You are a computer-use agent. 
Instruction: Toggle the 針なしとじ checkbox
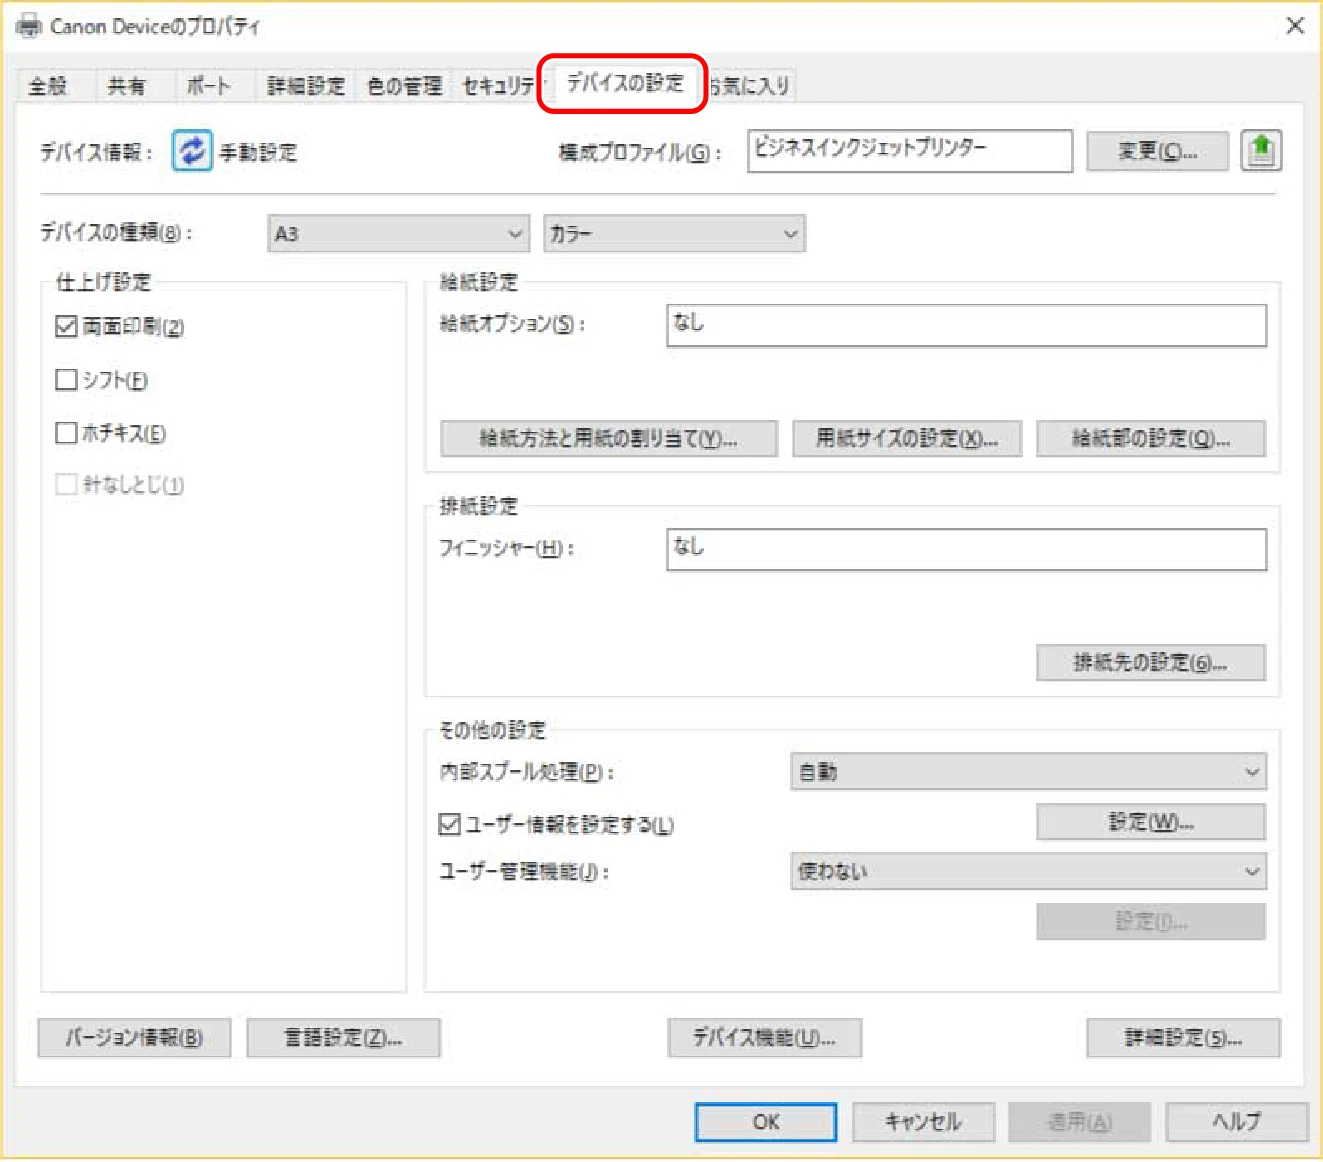point(66,485)
